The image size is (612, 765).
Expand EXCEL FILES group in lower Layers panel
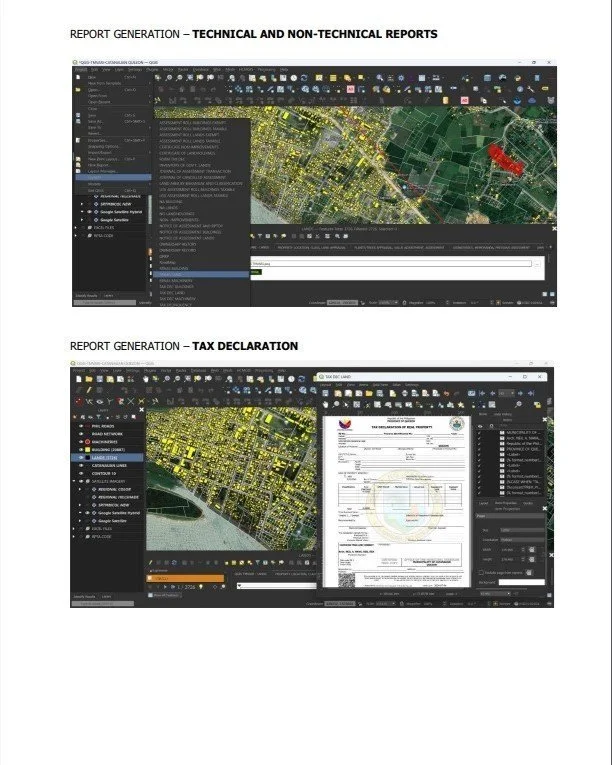pos(75,528)
